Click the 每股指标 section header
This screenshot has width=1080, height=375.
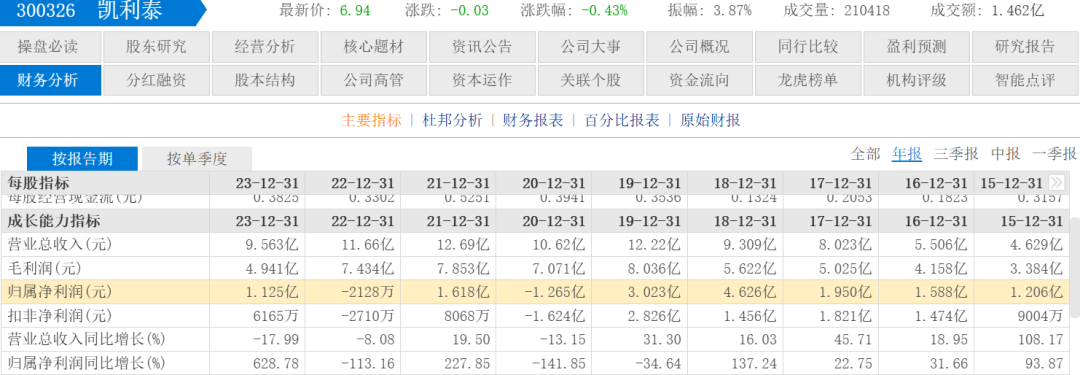click(38, 183)
